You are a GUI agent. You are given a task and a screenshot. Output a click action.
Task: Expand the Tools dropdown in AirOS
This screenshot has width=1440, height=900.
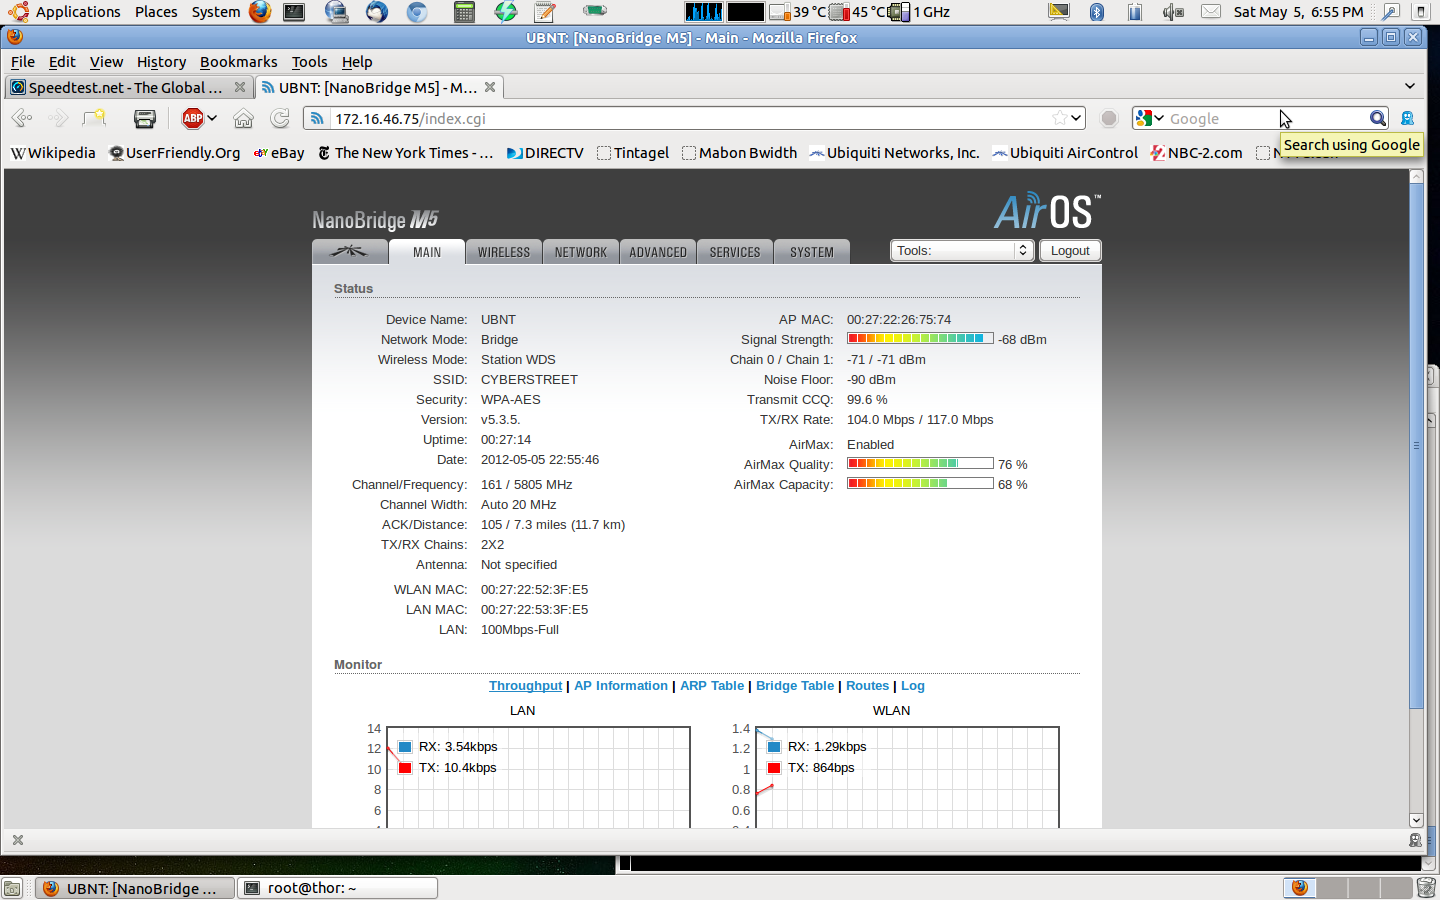pos(960,251)
